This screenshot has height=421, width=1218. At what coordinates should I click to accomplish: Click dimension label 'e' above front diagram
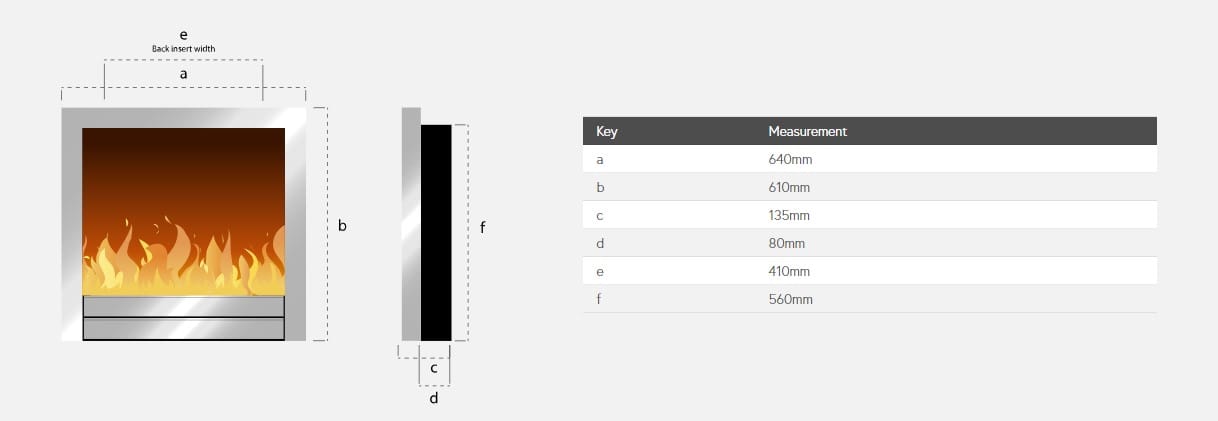click(183, 34)
